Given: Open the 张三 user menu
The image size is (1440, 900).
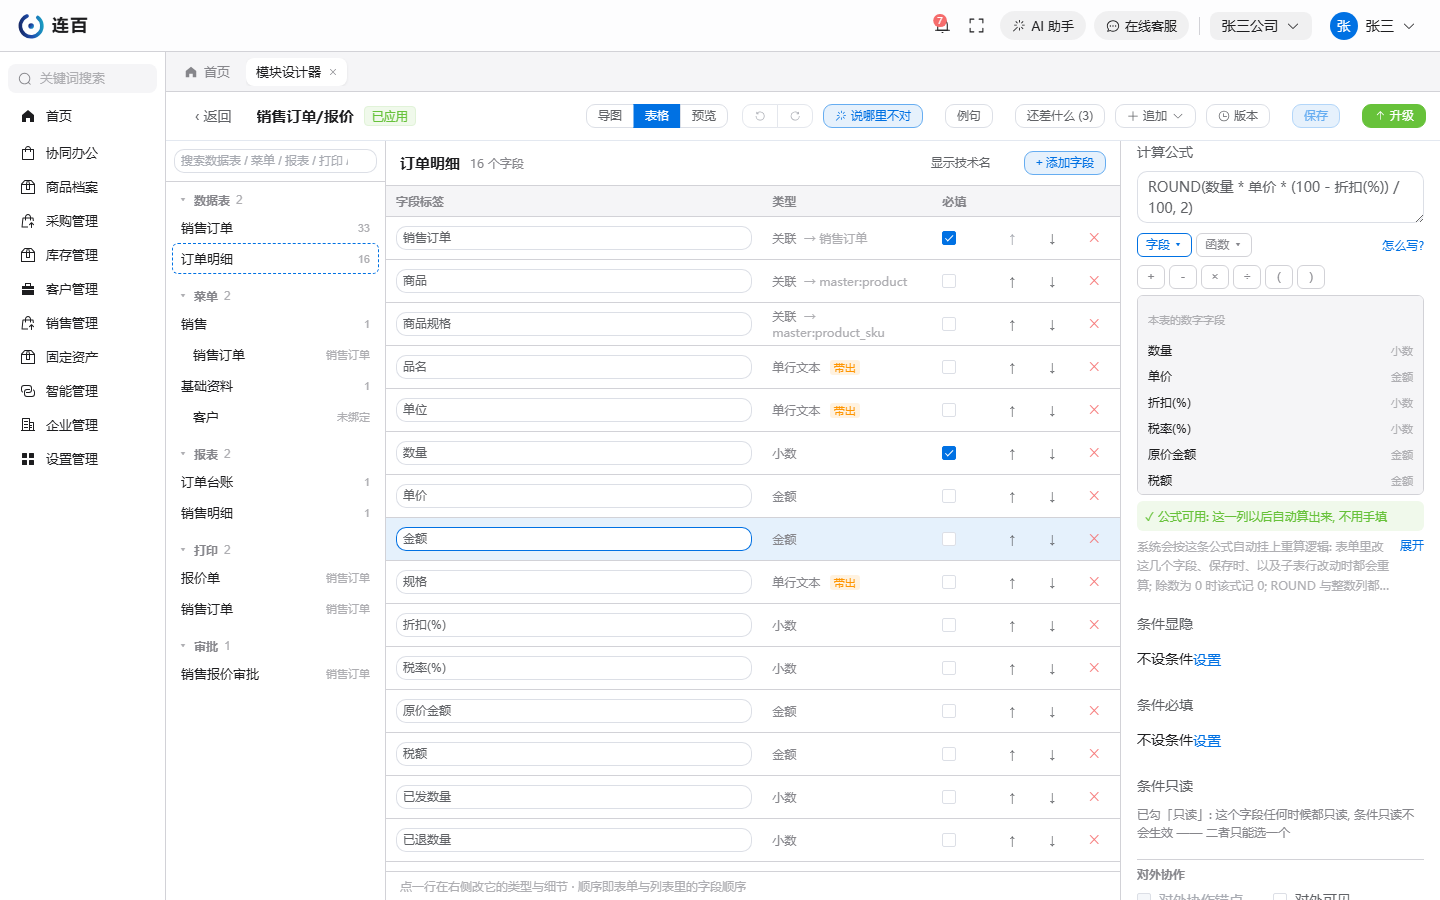Looking at the screenshot, I should 1373,26.
